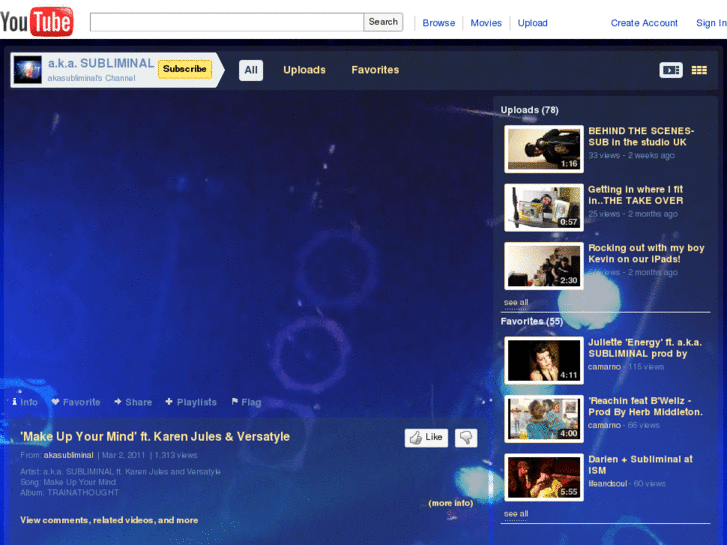Click Sign In link

(711, 23)
